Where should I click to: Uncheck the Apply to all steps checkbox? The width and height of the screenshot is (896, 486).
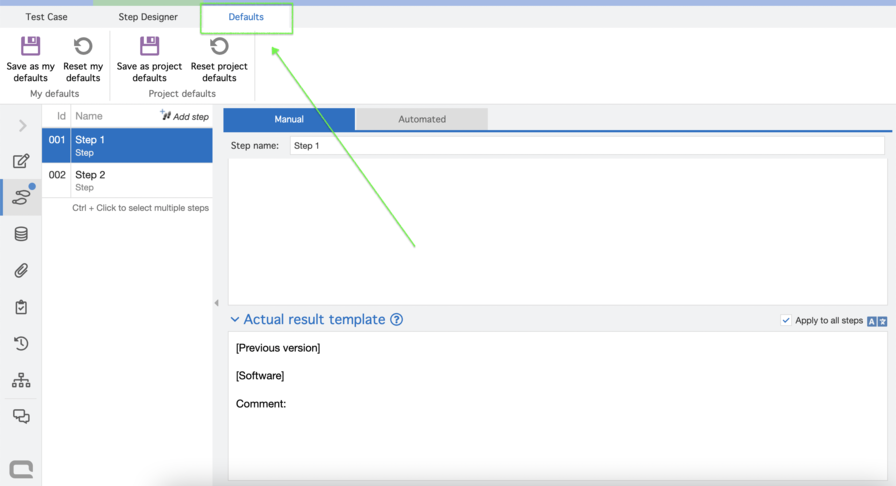[786, 321]
